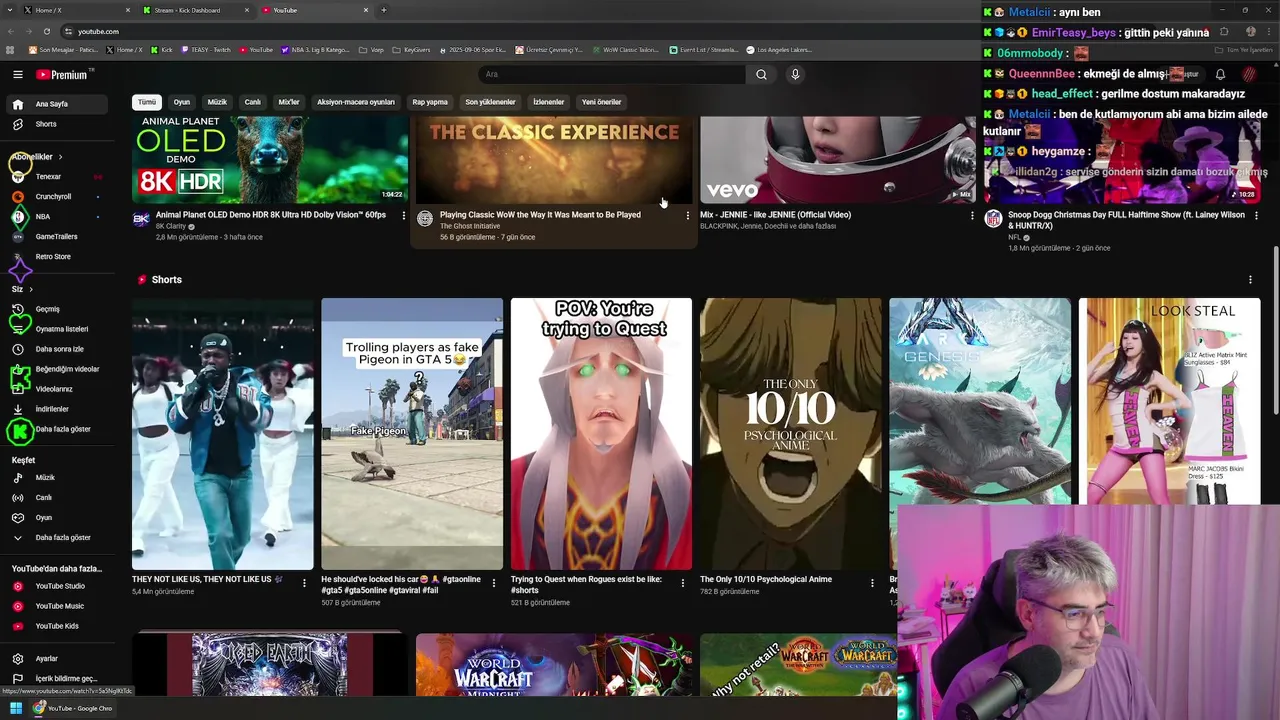Viewport: 1280px width, 720px height.
Task: Select the Rap yapma filter chip
Action: point(430,102)
